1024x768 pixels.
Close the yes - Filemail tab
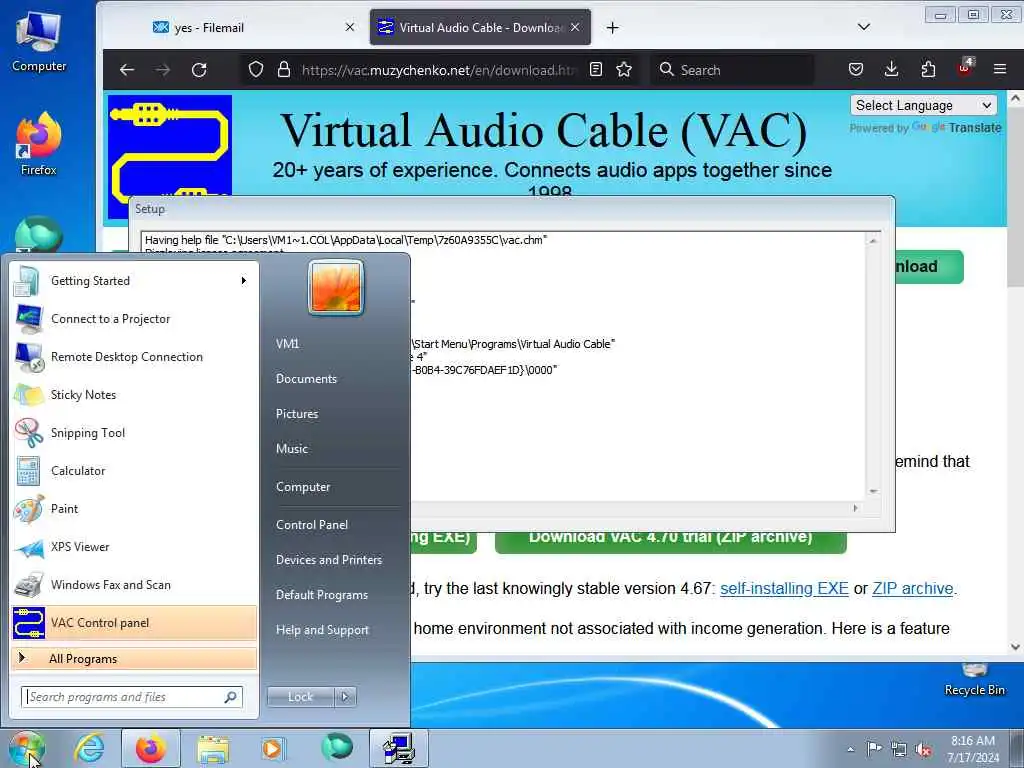tap(350, 27)
